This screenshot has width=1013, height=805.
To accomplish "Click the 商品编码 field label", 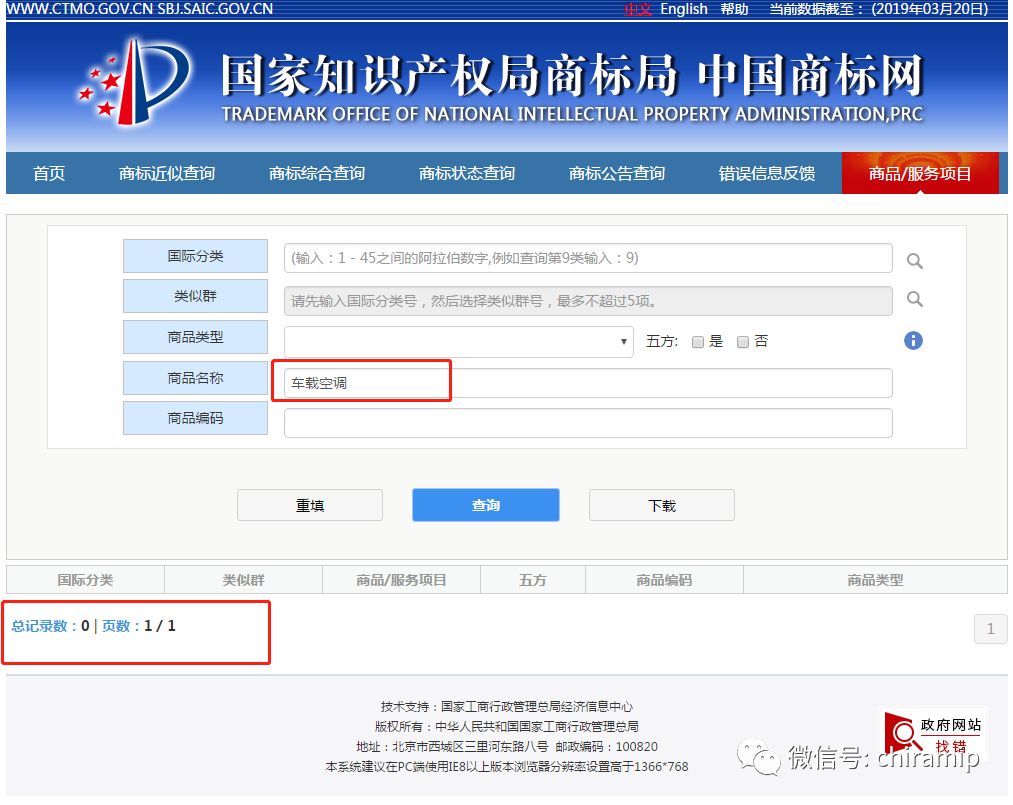I will [x=195, y=418].
